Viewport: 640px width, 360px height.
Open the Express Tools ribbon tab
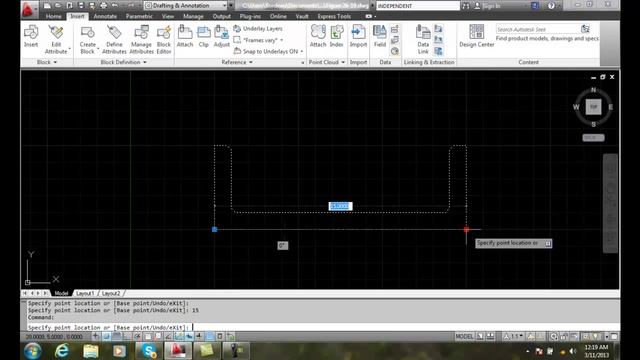(x=334, y=16)
